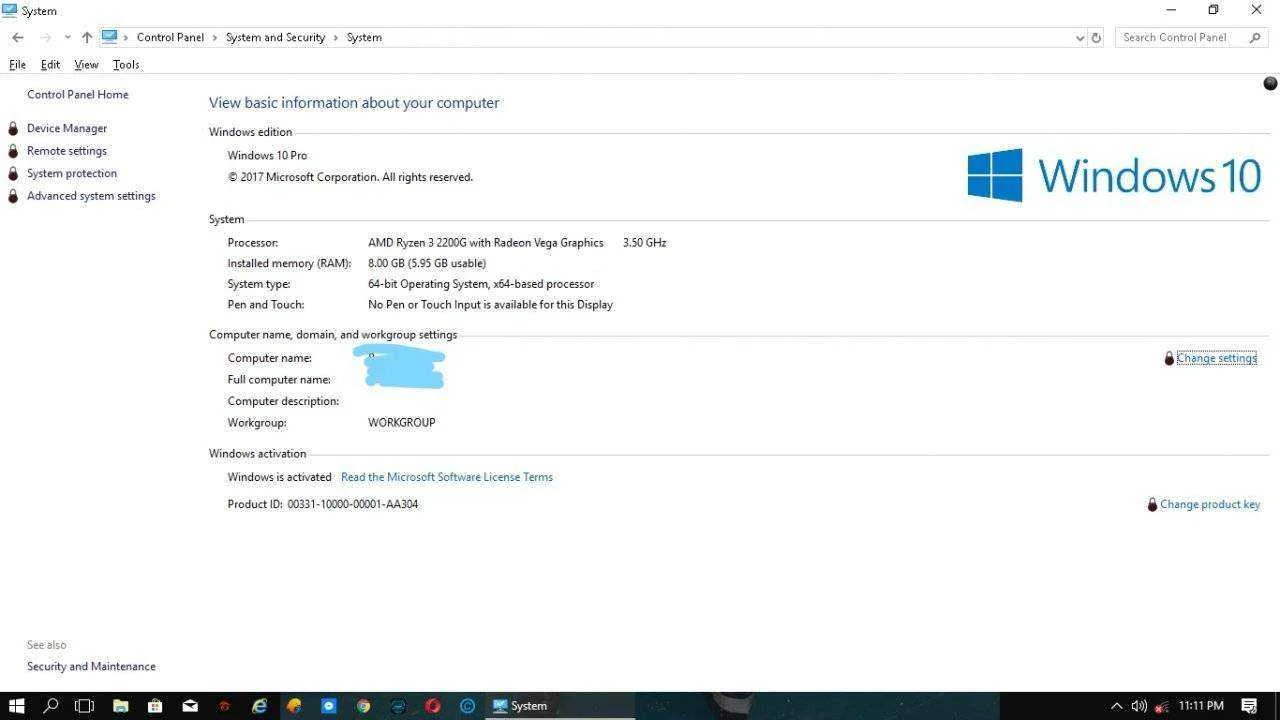The image size is (1280, 720).
Task: Click the WORKGROUP value
Action: [x=402, y=423]
